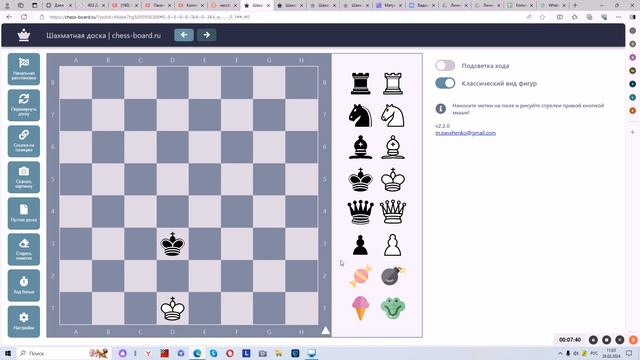Open a new browser tab
The height and width of the screenshot is (360, 640).
[575, 5]
